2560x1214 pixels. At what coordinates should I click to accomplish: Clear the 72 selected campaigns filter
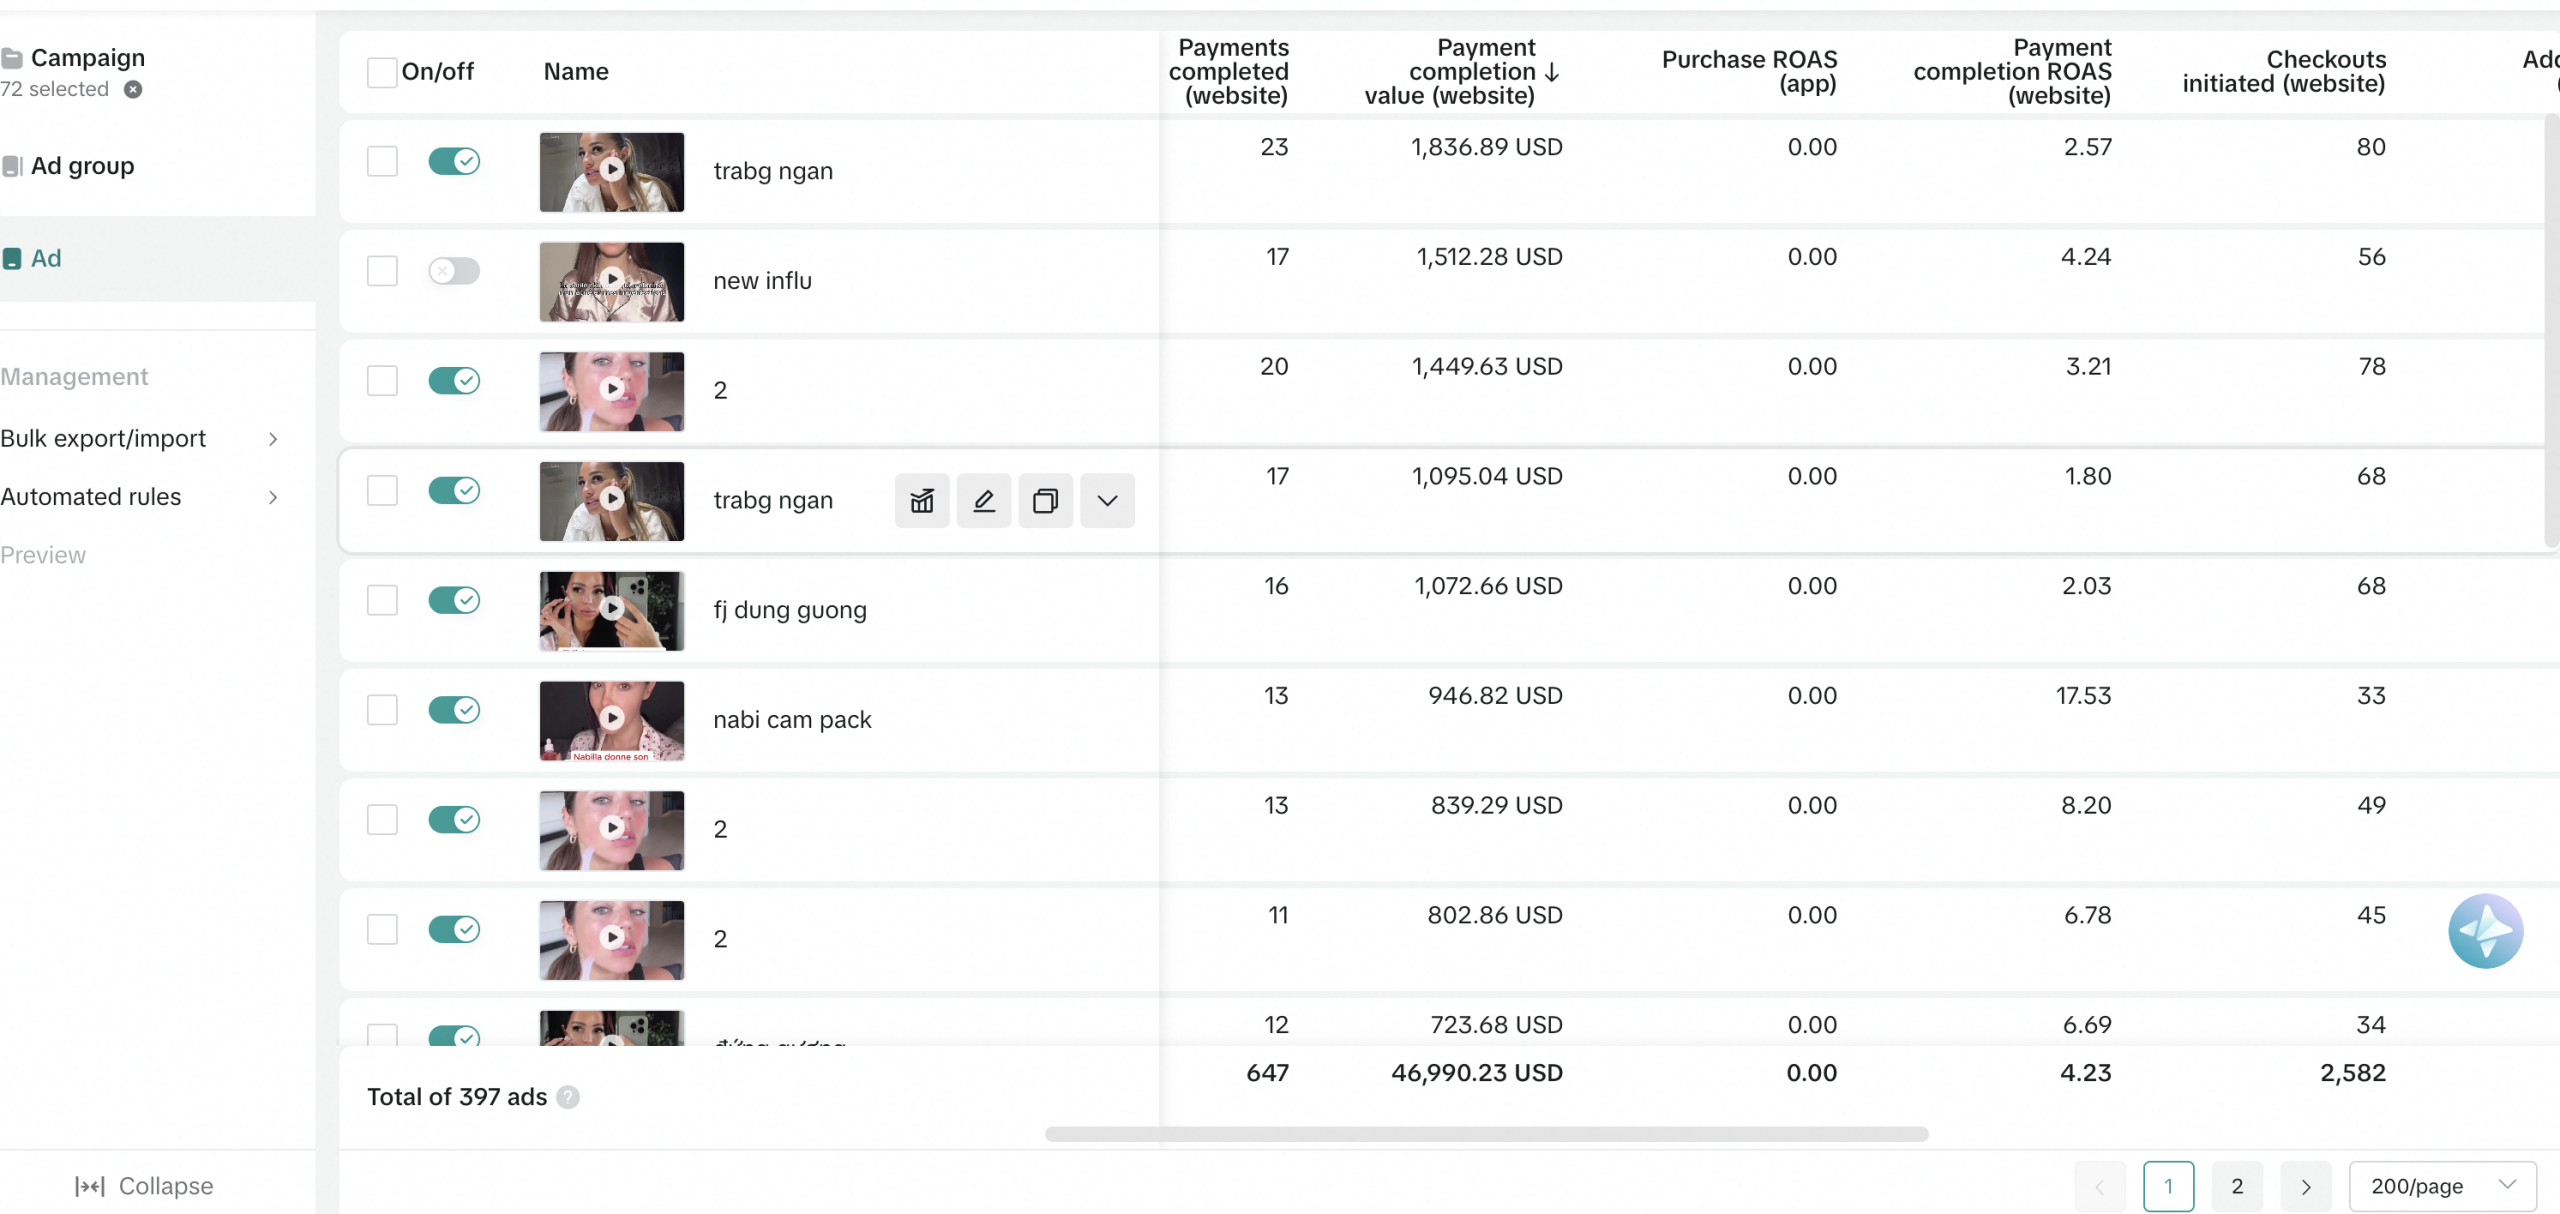click(133, 89)
